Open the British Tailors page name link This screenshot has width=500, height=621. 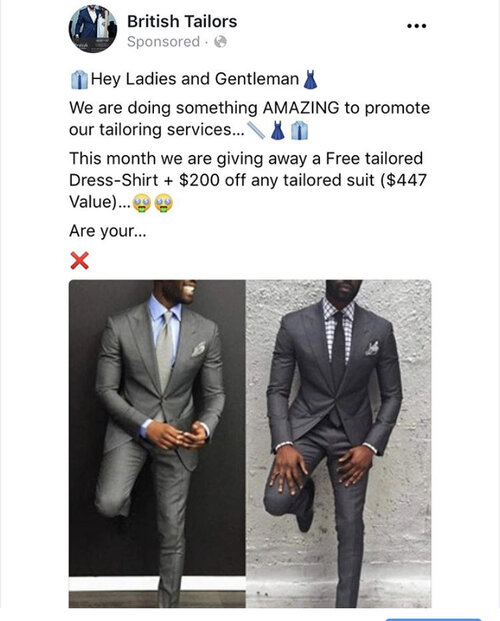coord(182,21)
